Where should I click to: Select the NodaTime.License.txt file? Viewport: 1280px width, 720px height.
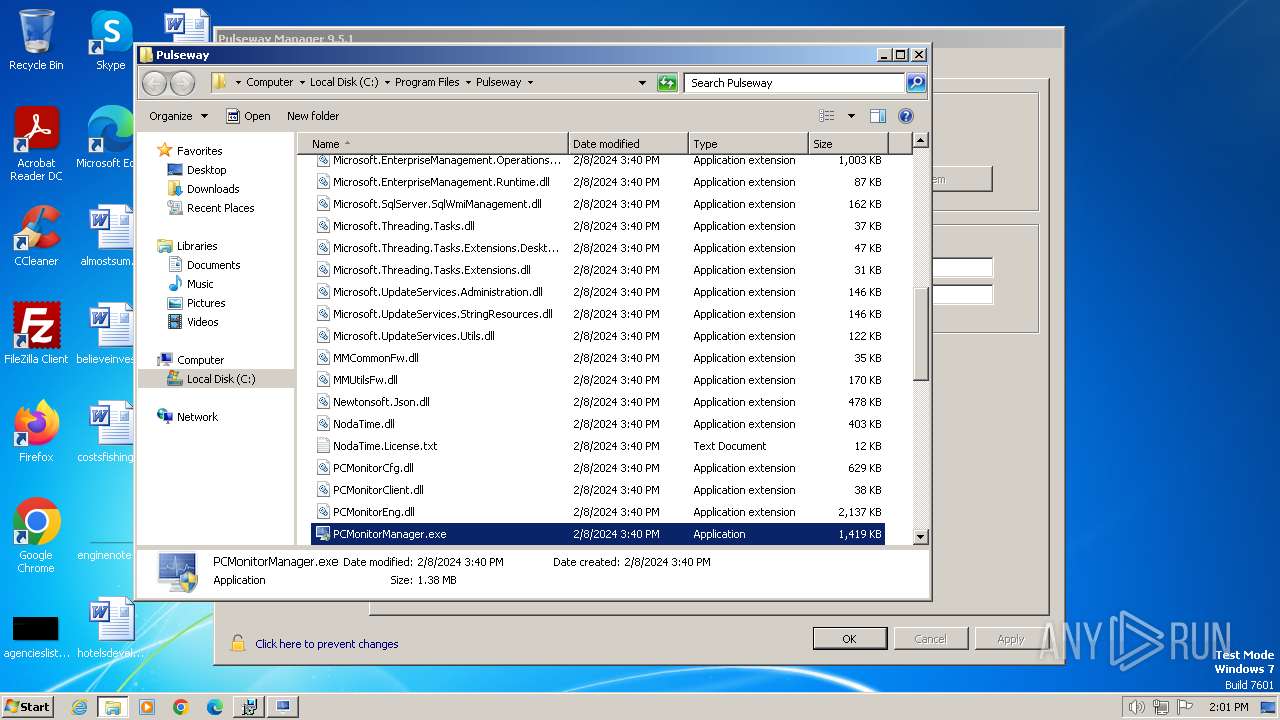[x=598, y=446]
